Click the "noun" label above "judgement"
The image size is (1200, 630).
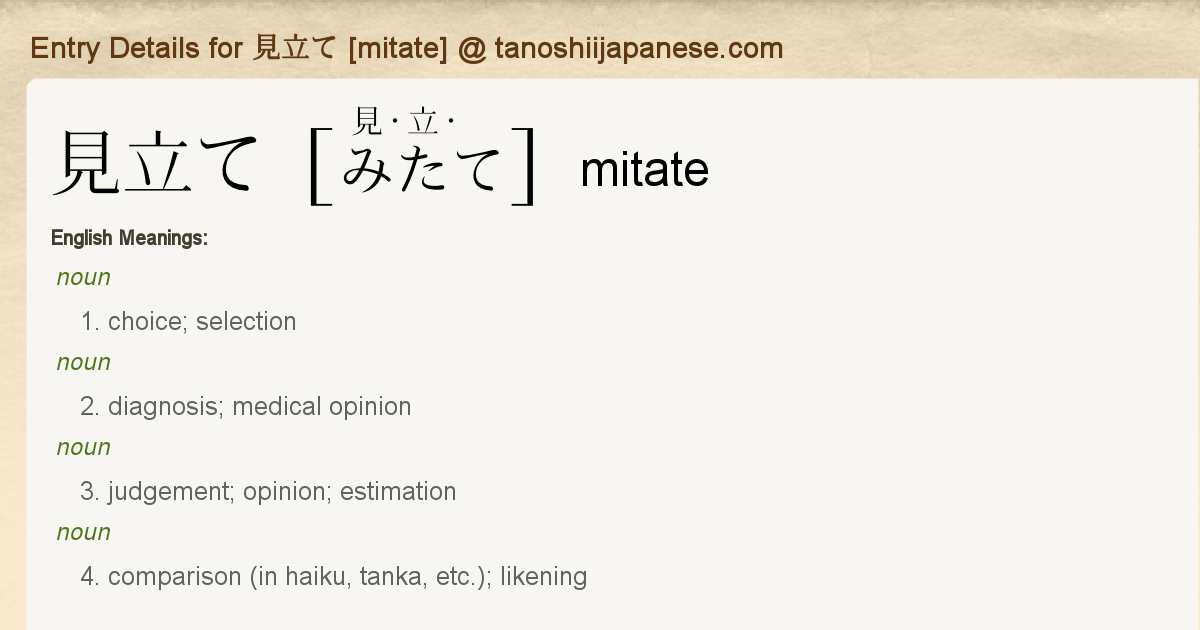pyautogui.click(x=84, y=447)
